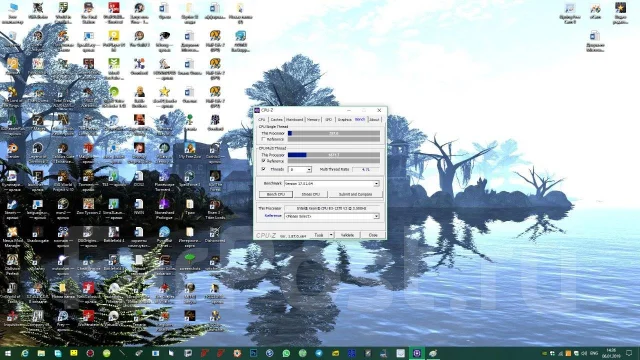Select the DOS2 desktop icon

pyautogui.click(x=139, y=179)
